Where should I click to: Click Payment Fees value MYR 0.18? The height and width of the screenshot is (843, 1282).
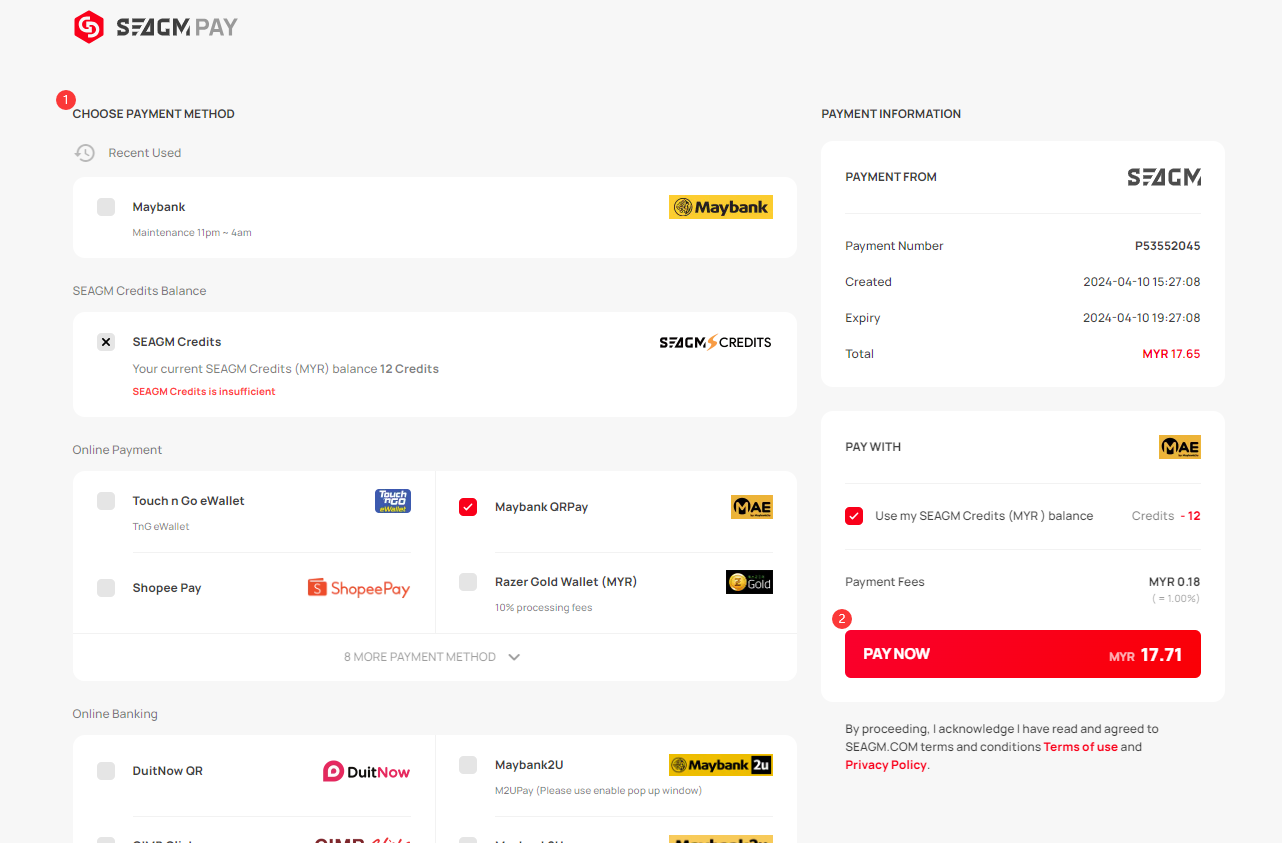[1174, 582]
